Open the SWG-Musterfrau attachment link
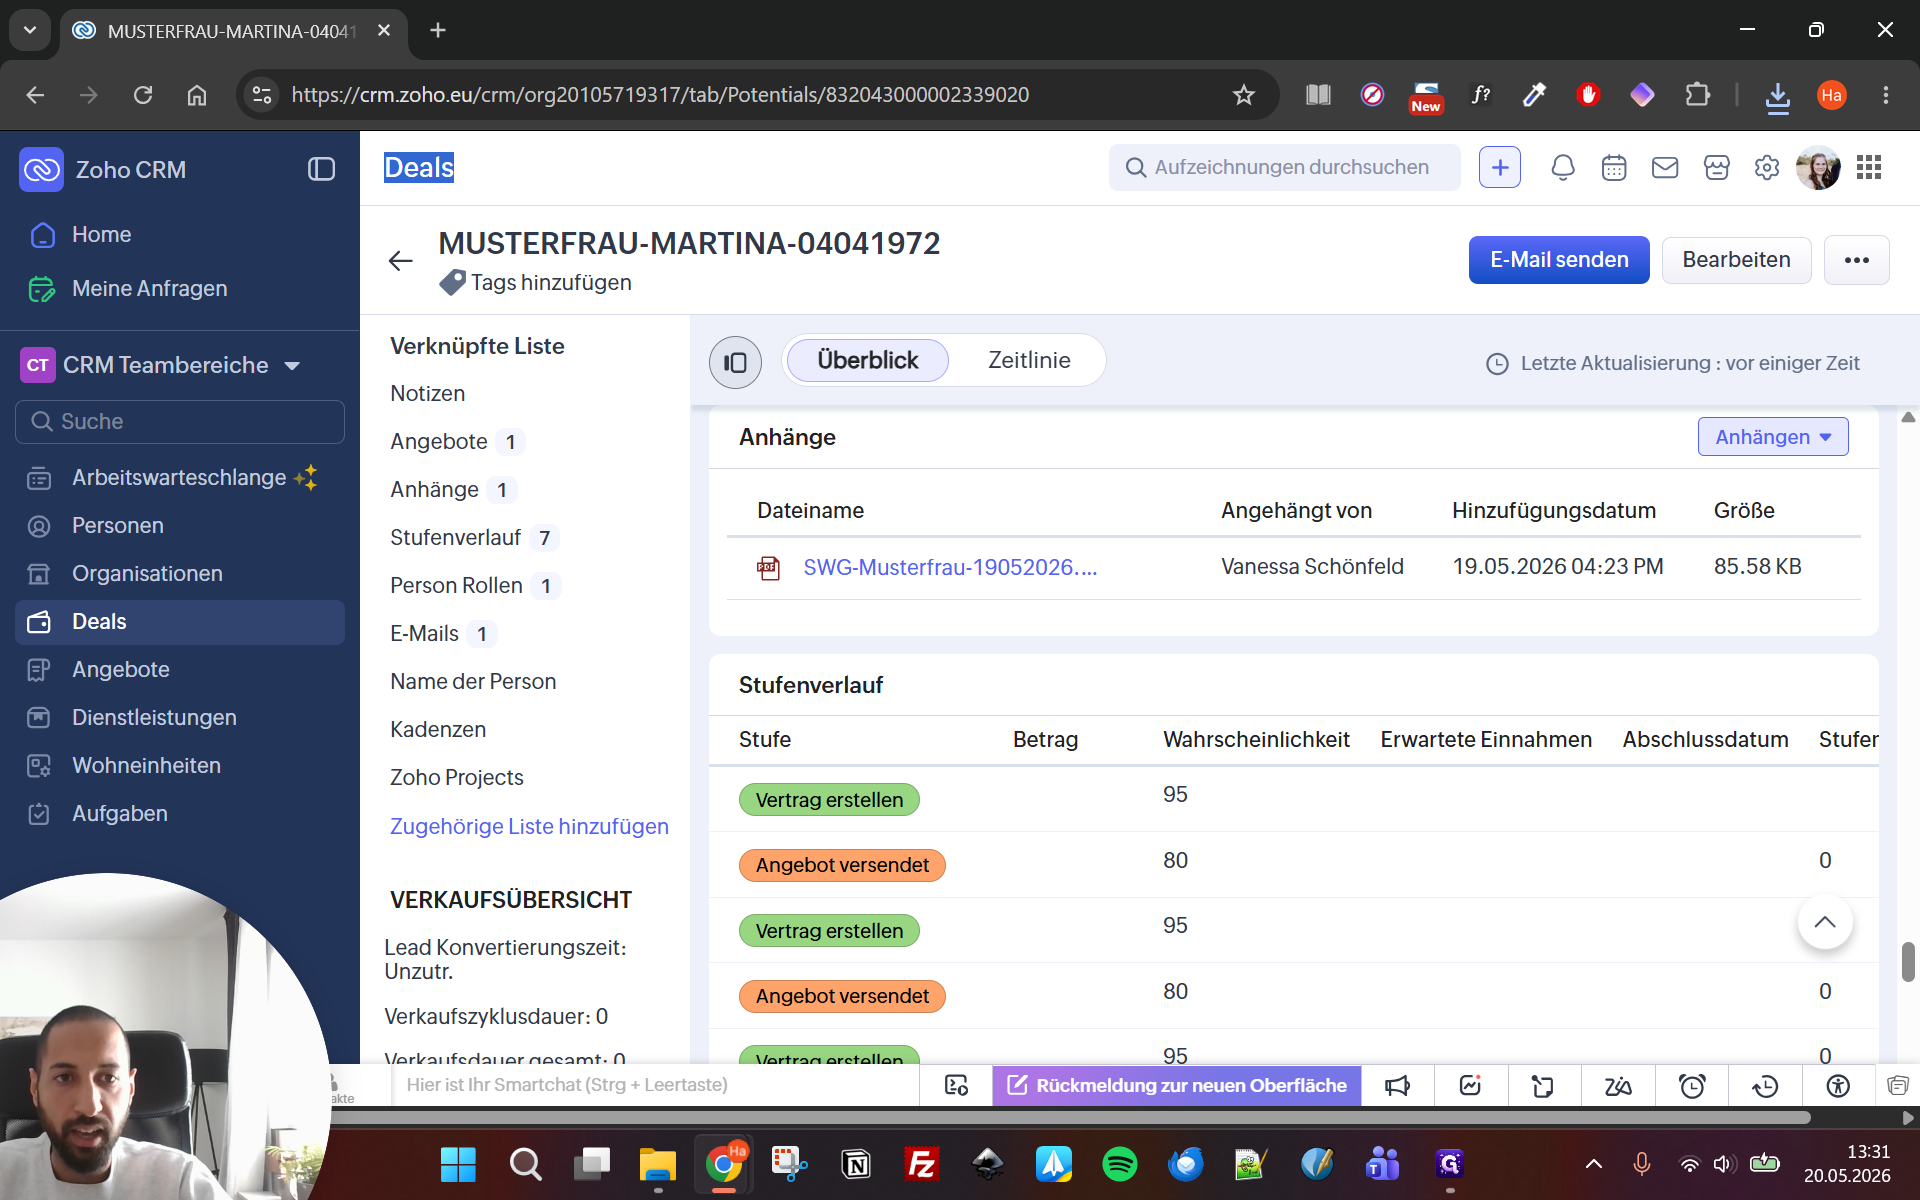This screenshot has width=1920, height=1200. 950,568
